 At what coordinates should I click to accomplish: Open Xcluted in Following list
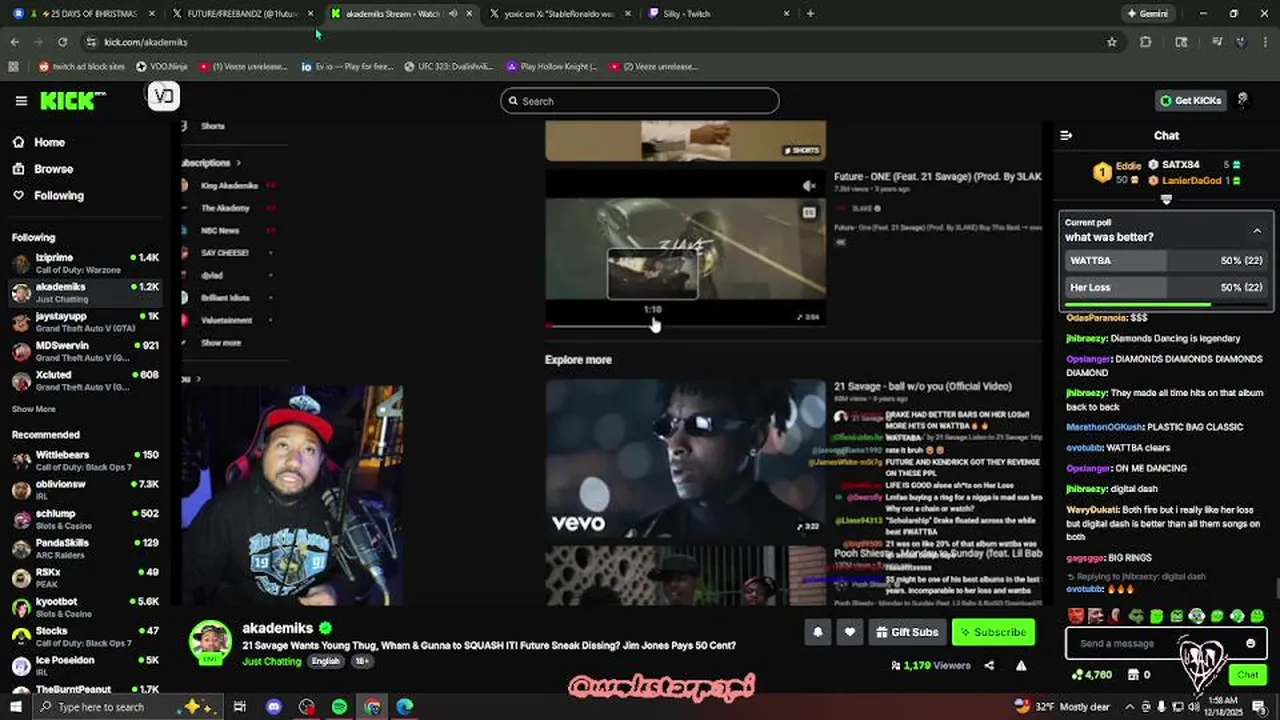click(86, 380)
